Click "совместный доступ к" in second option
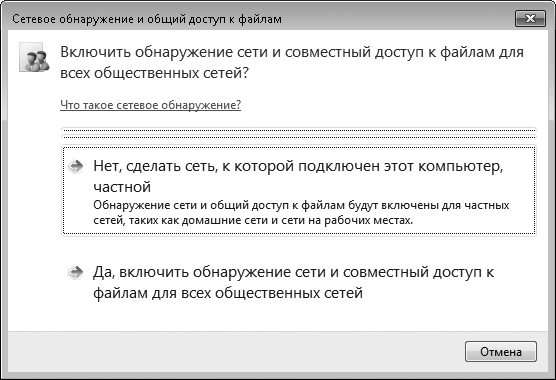The image size is (556, 380). pos(418,272)
